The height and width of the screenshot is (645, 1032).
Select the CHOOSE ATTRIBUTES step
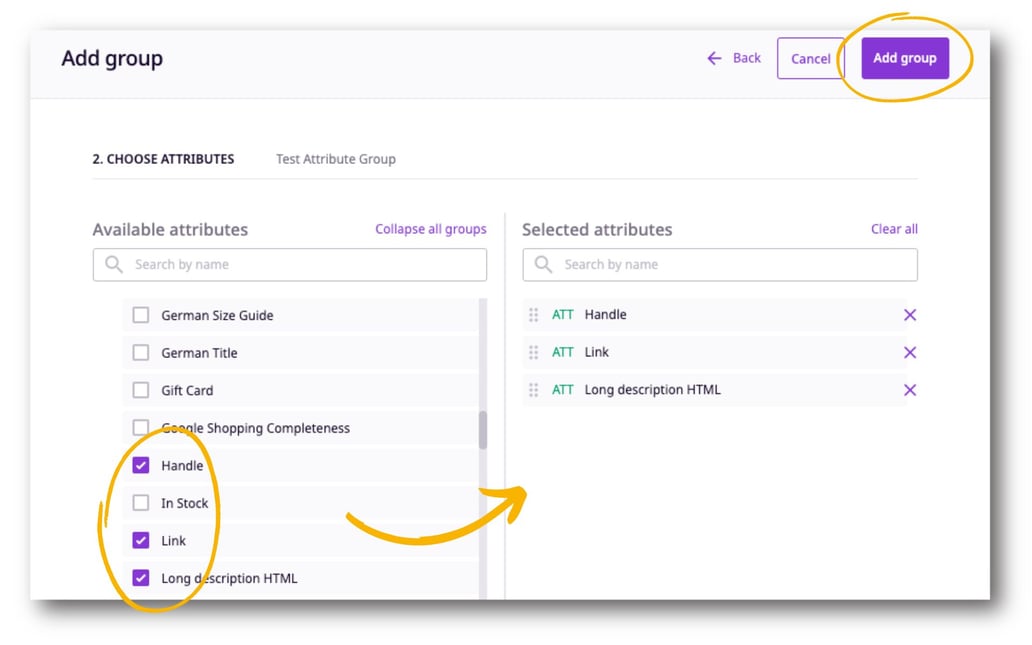point(164,158)
